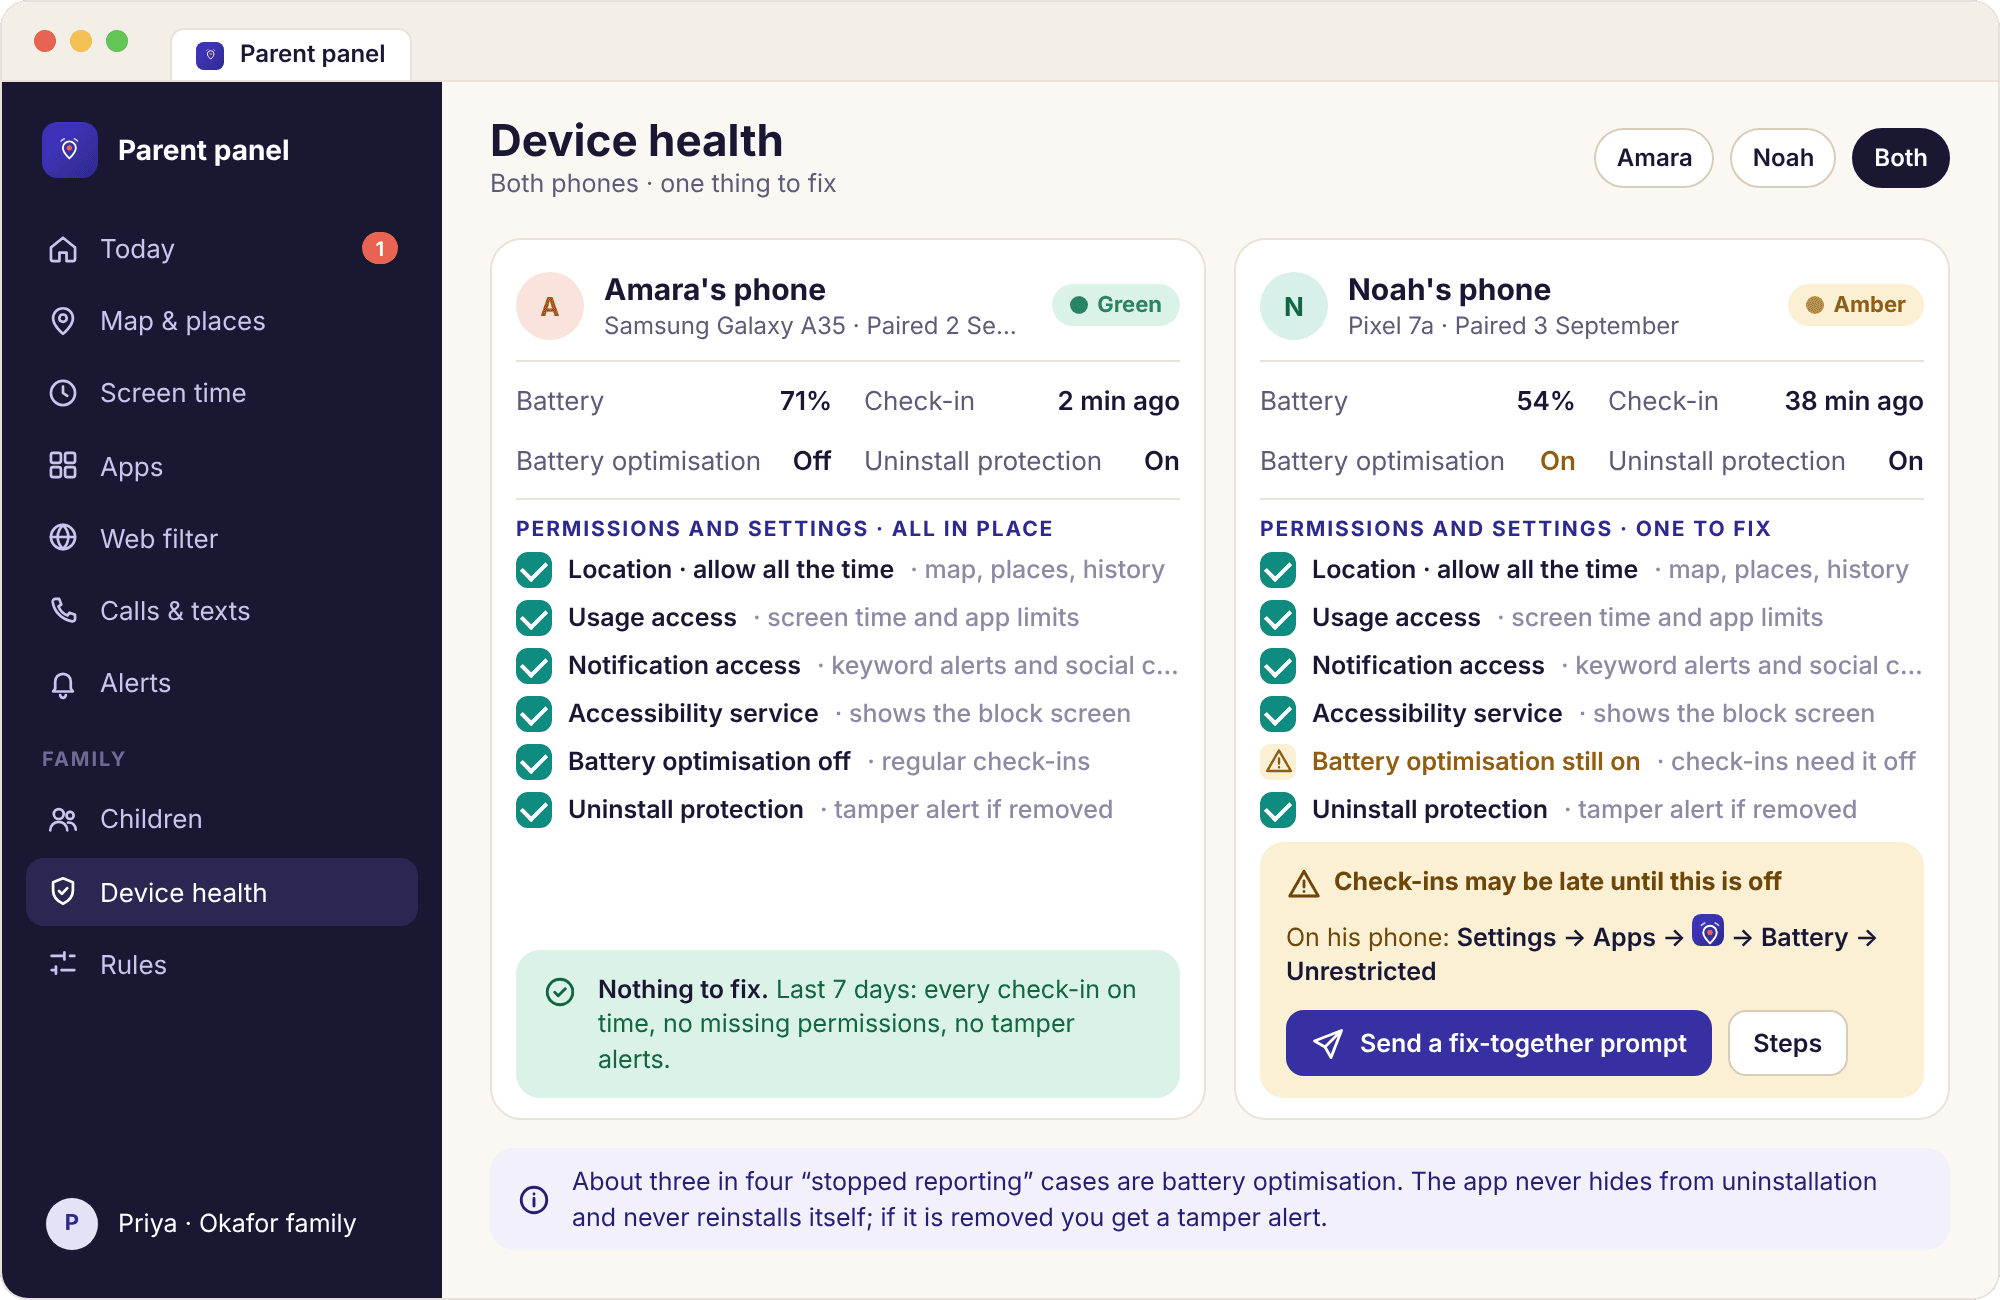Screen dimensions: 2000x1300
Task: Click the Parent panel logo in sidebar
Action: tap(70, 150)
